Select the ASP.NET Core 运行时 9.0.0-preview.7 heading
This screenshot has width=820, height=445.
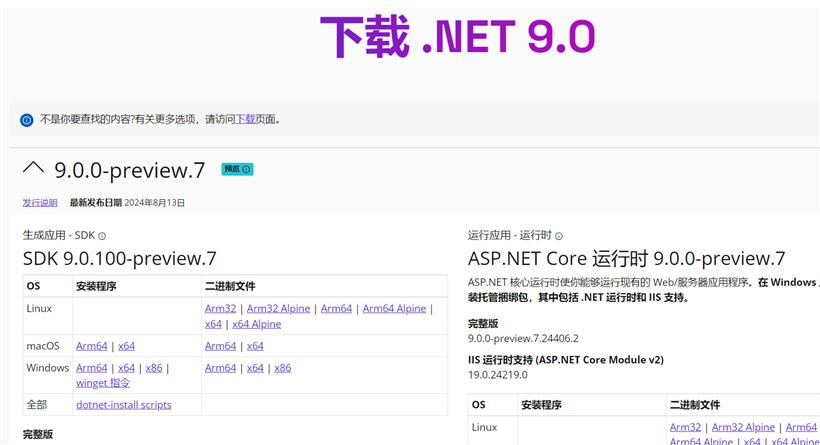(627, 258)
